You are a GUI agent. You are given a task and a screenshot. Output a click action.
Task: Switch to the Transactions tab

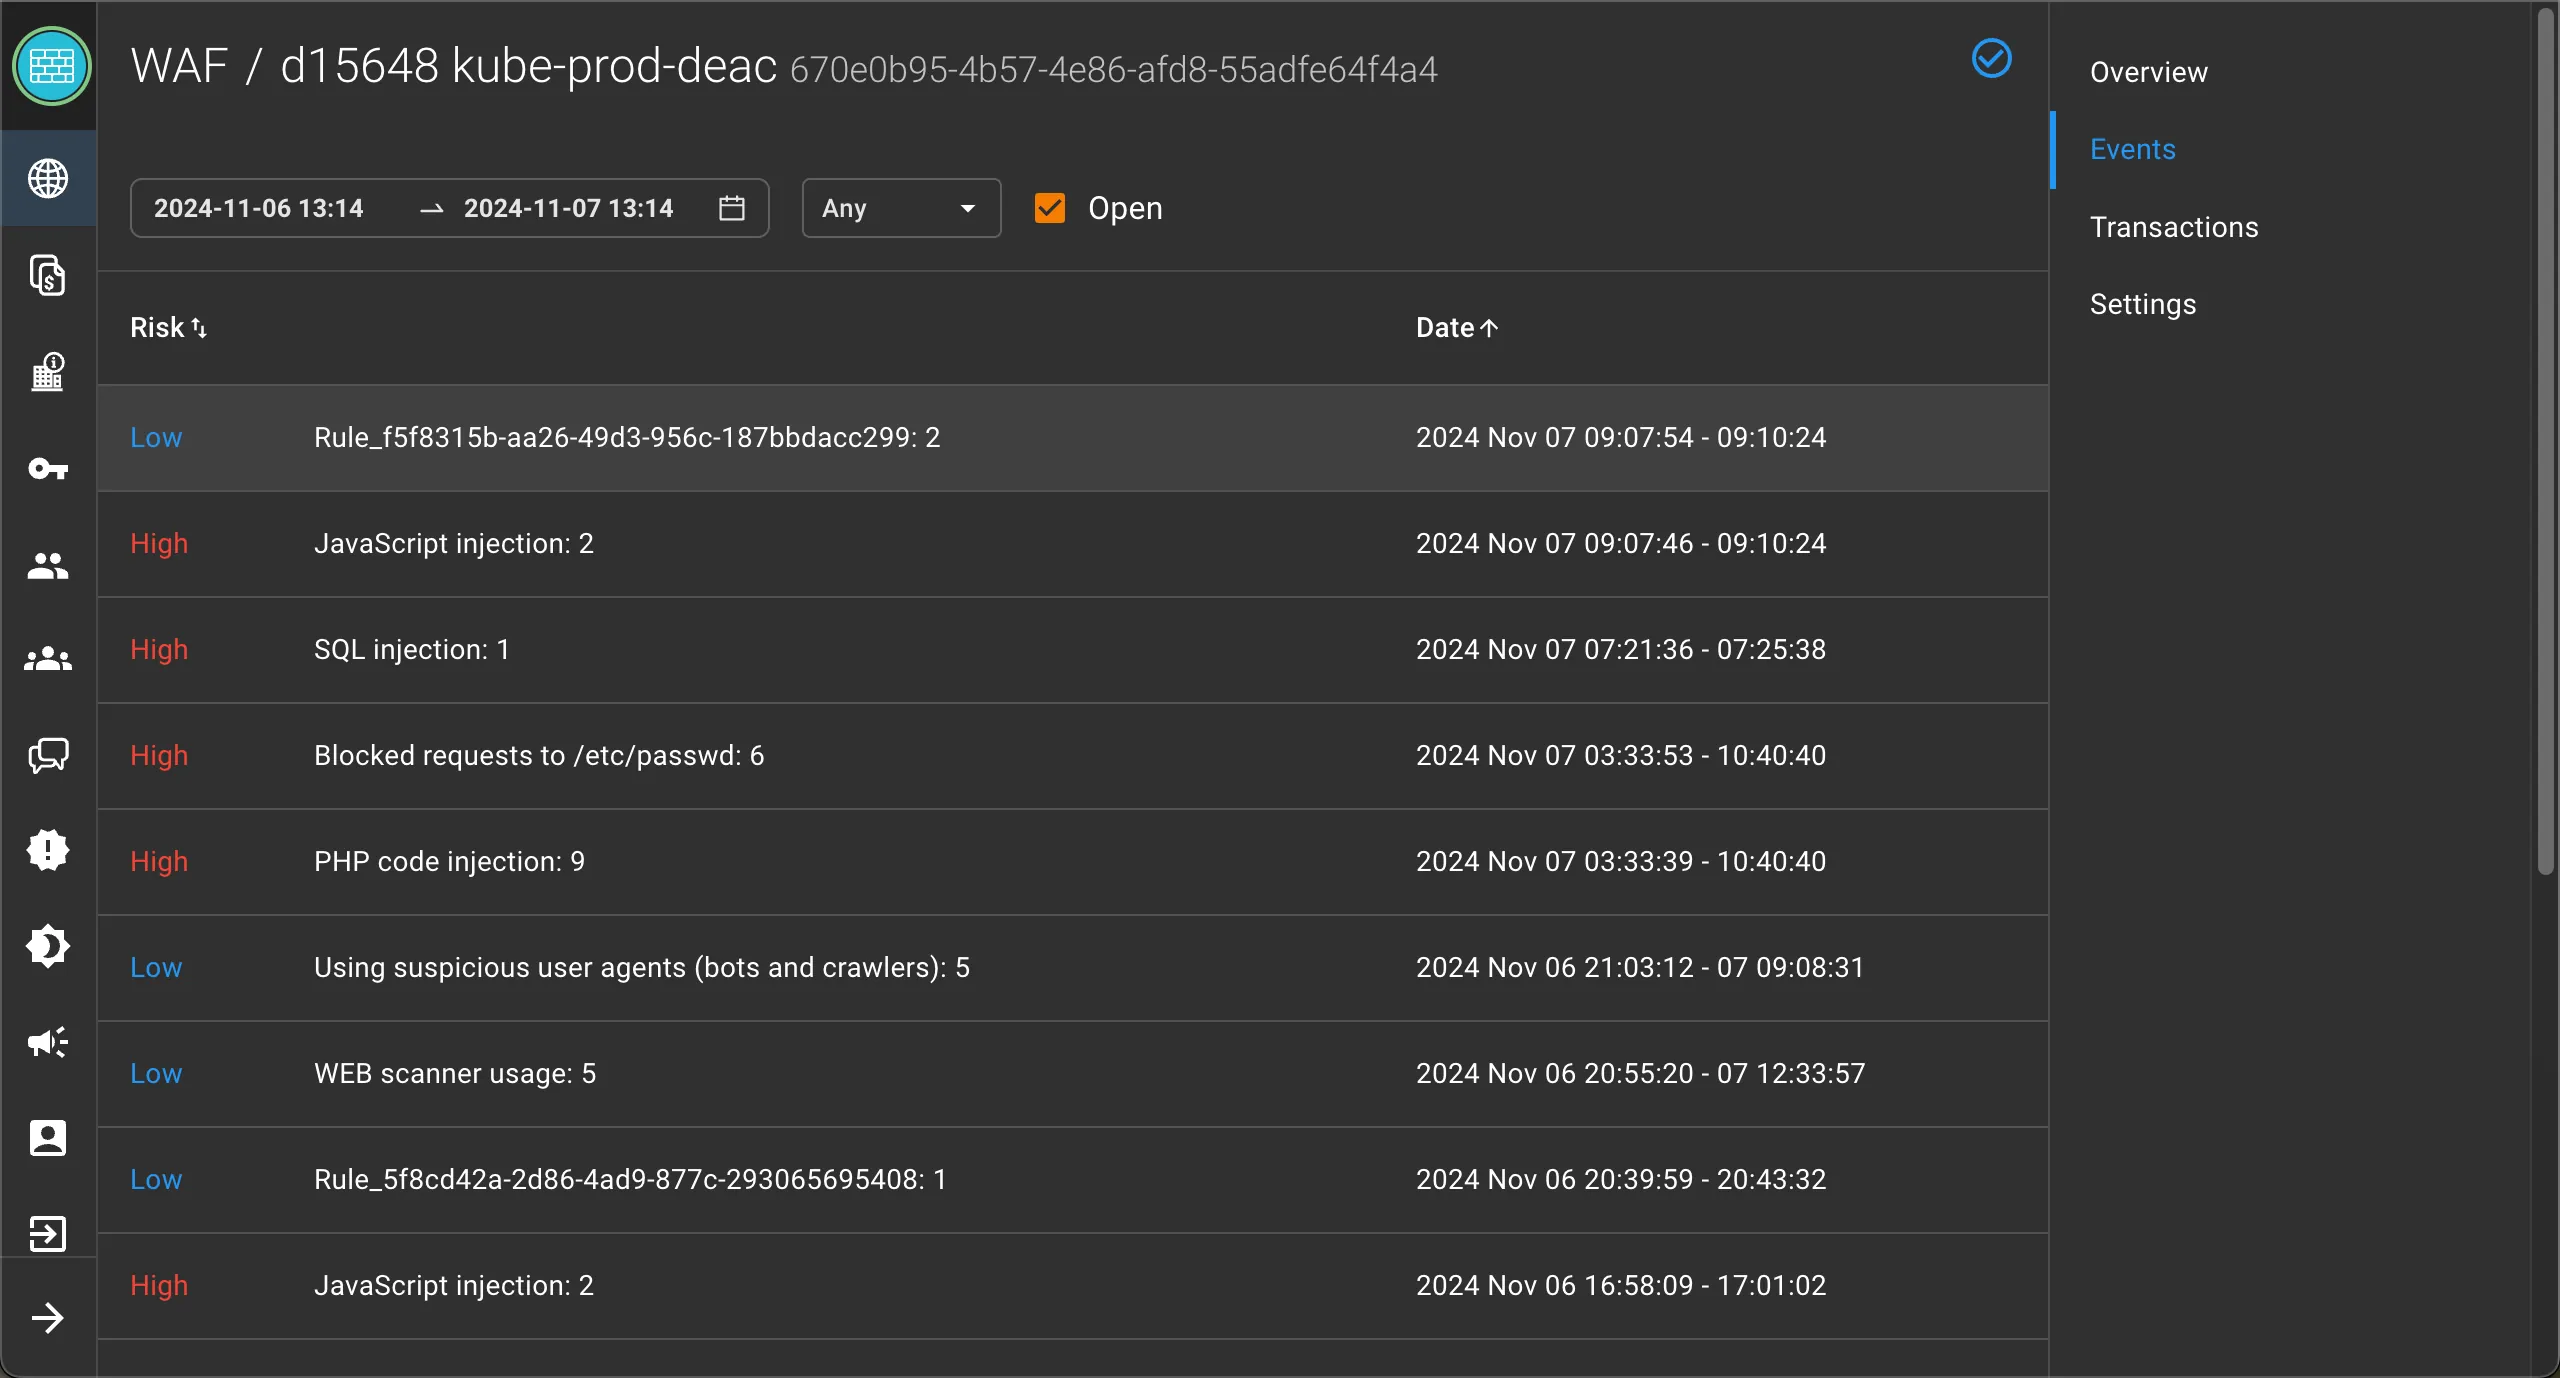(x=2173, y=227)
